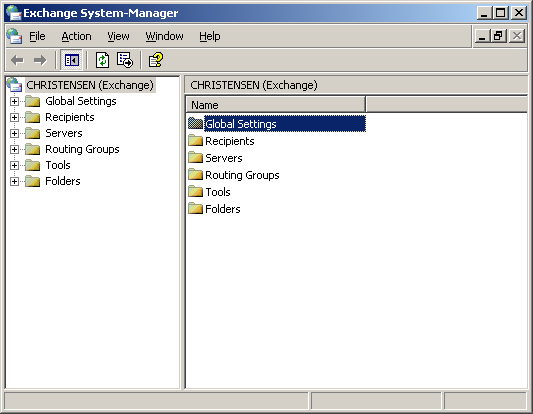Image resolution: width=533 pixels, height=414 pixels.
Task: Select Recipients text in list pane
Action: pyautogui.click(x=230, y=141)
